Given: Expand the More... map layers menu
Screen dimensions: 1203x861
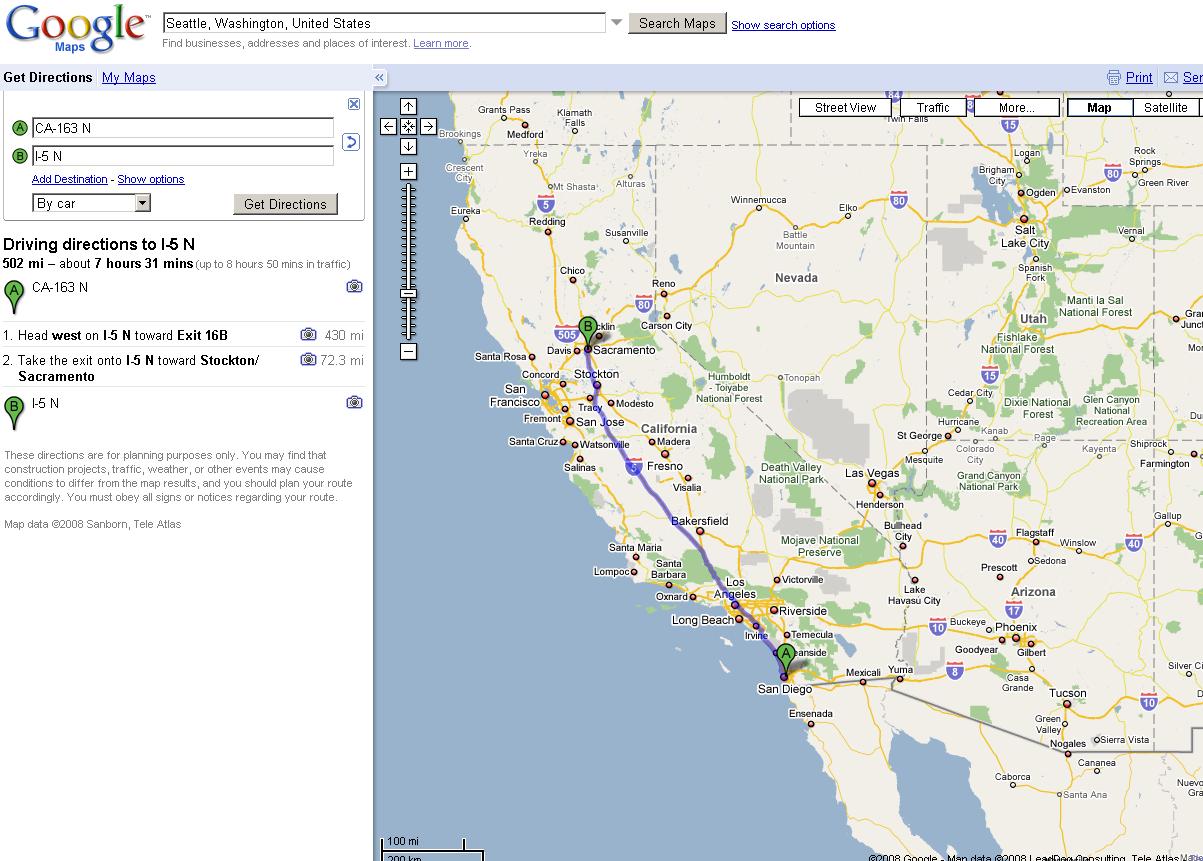Looking at the screenshot, I should pos(1016,108).
